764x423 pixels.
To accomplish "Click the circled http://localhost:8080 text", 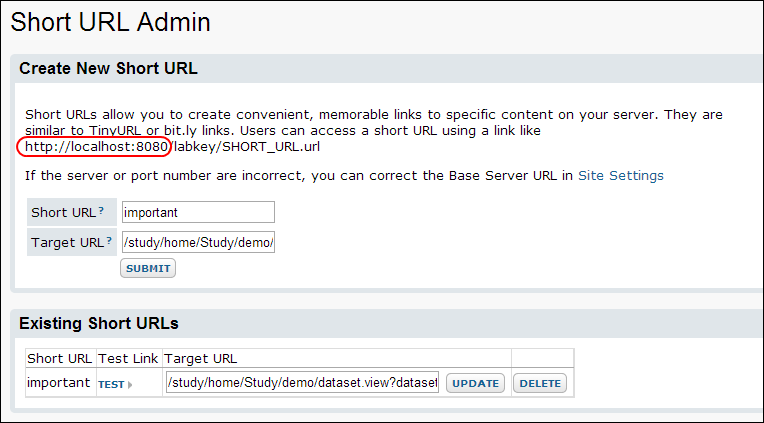I will (x=94, y=147).
